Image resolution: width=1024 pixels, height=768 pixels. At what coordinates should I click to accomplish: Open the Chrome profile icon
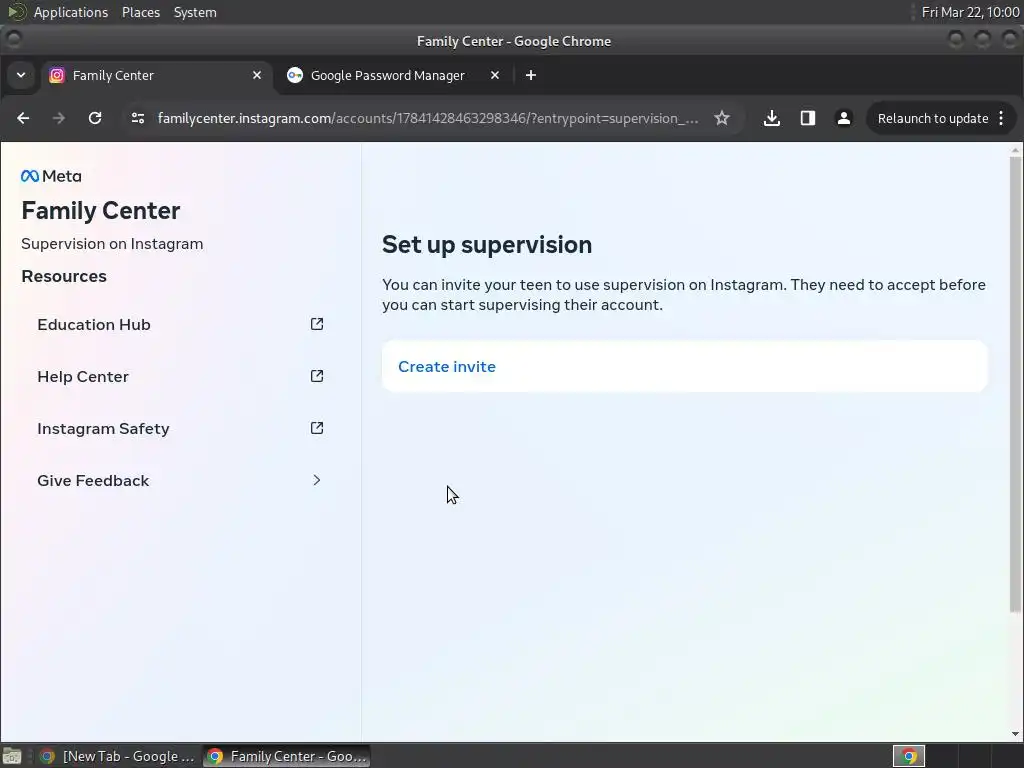844,118
